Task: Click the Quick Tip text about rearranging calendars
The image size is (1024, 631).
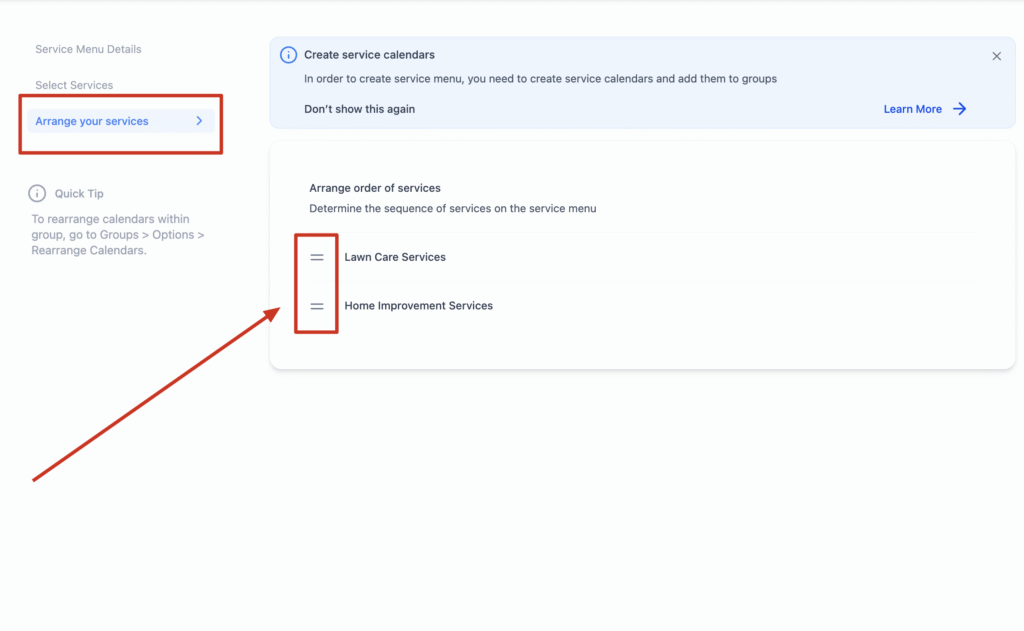Action: pos(117,235)
